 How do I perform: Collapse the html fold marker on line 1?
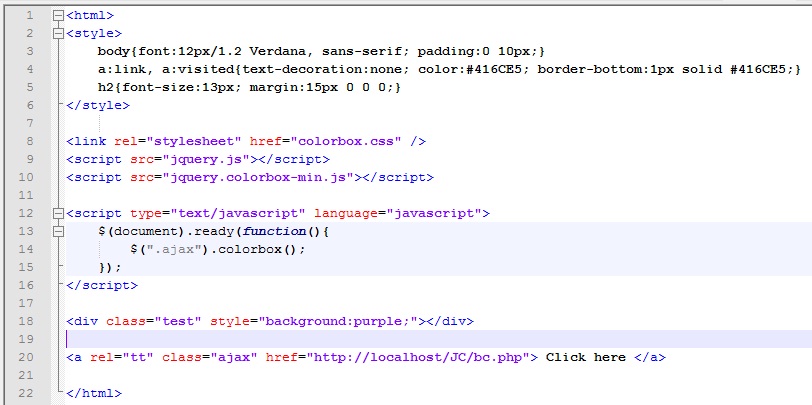58,16
